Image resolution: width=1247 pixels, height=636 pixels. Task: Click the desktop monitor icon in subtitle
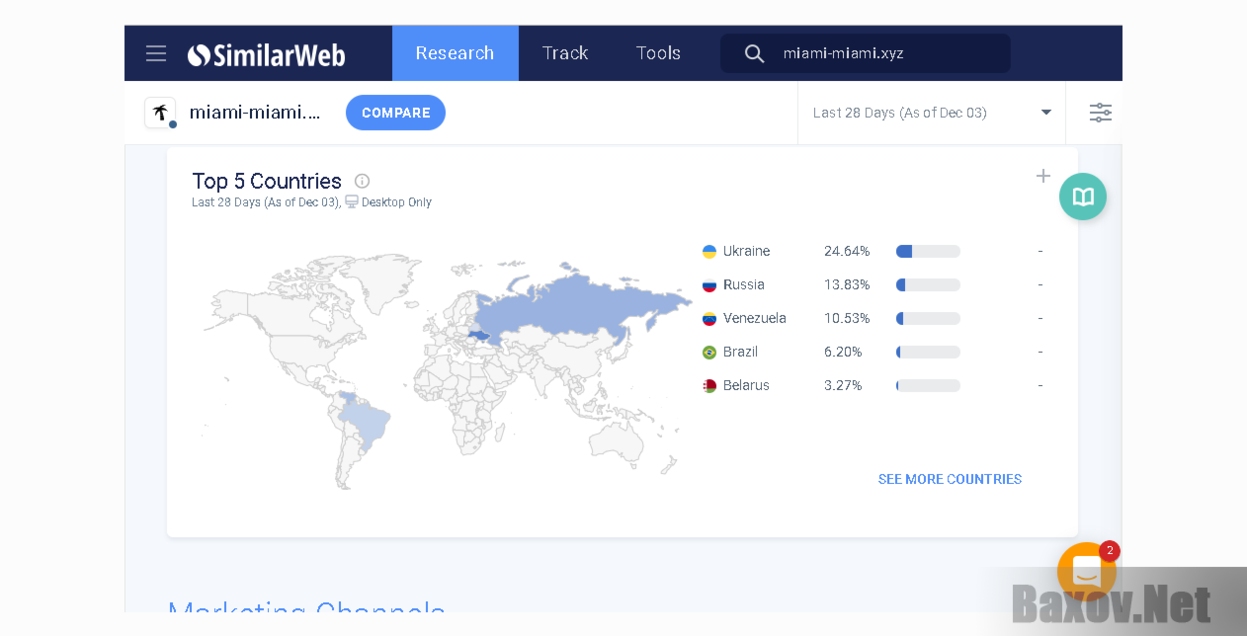[351, 202]
